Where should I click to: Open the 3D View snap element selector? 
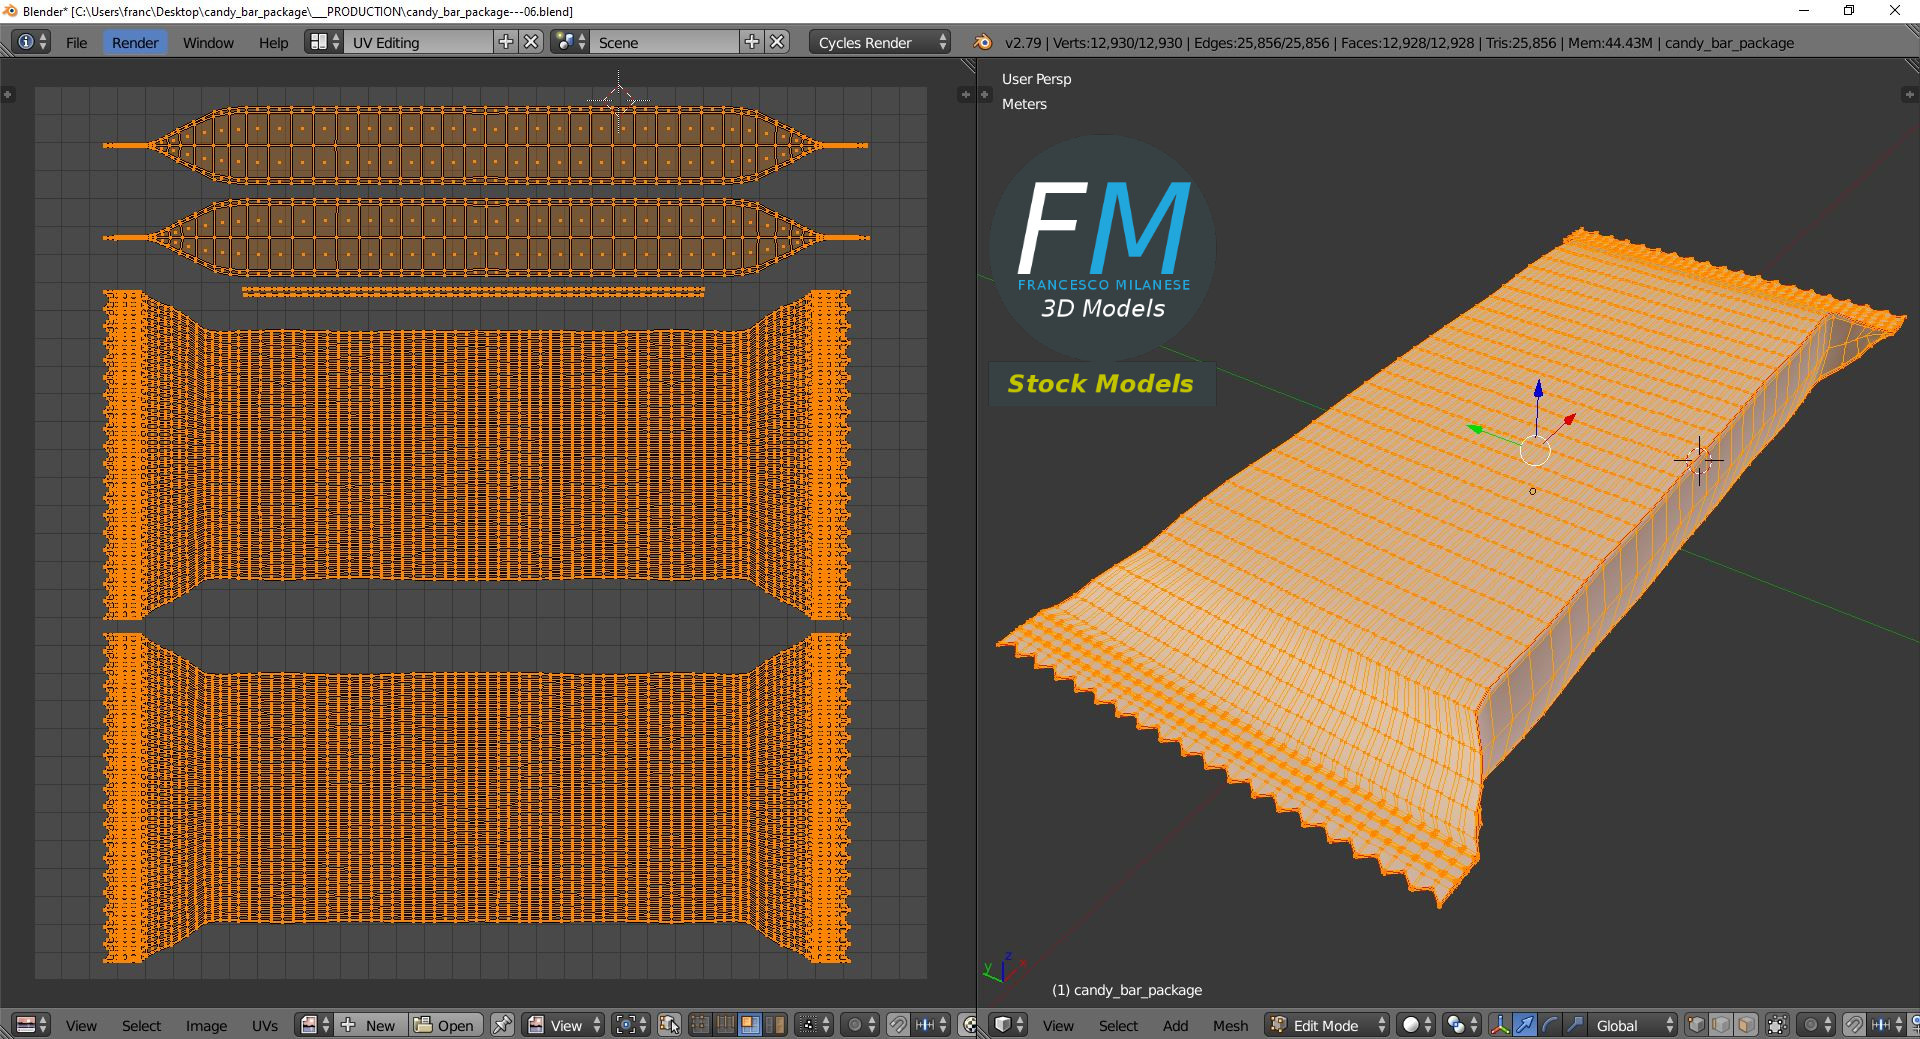point(1887,1025)
